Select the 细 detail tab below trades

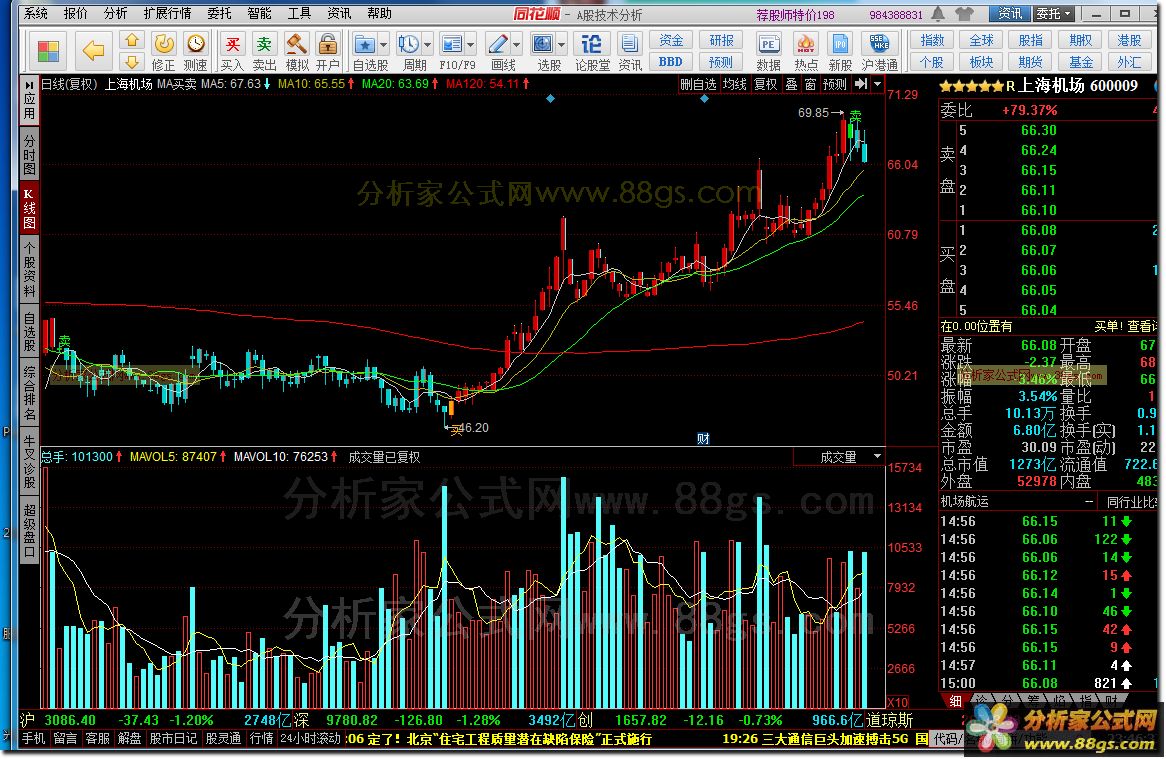[x=955, y=701]
